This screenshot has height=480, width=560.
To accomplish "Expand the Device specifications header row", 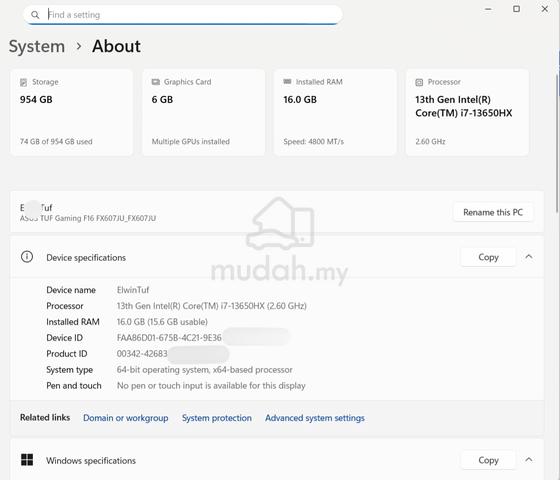I will (277, 257).
